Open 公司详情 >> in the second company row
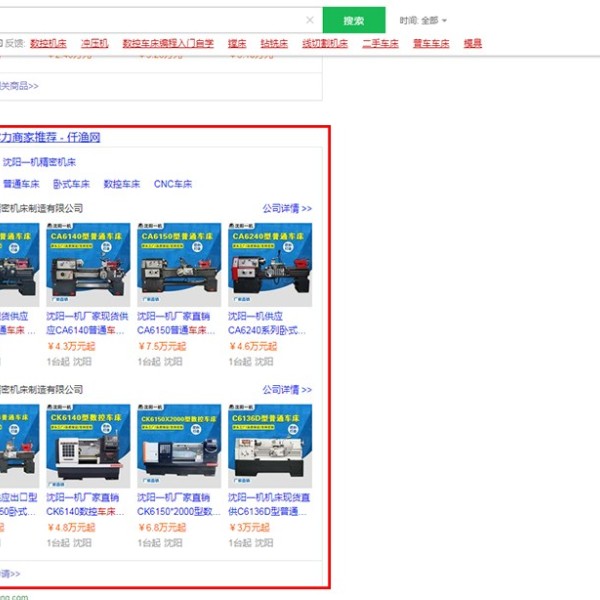Image resolution: width=600 pixels, height=600 pixels. [287, 390]
